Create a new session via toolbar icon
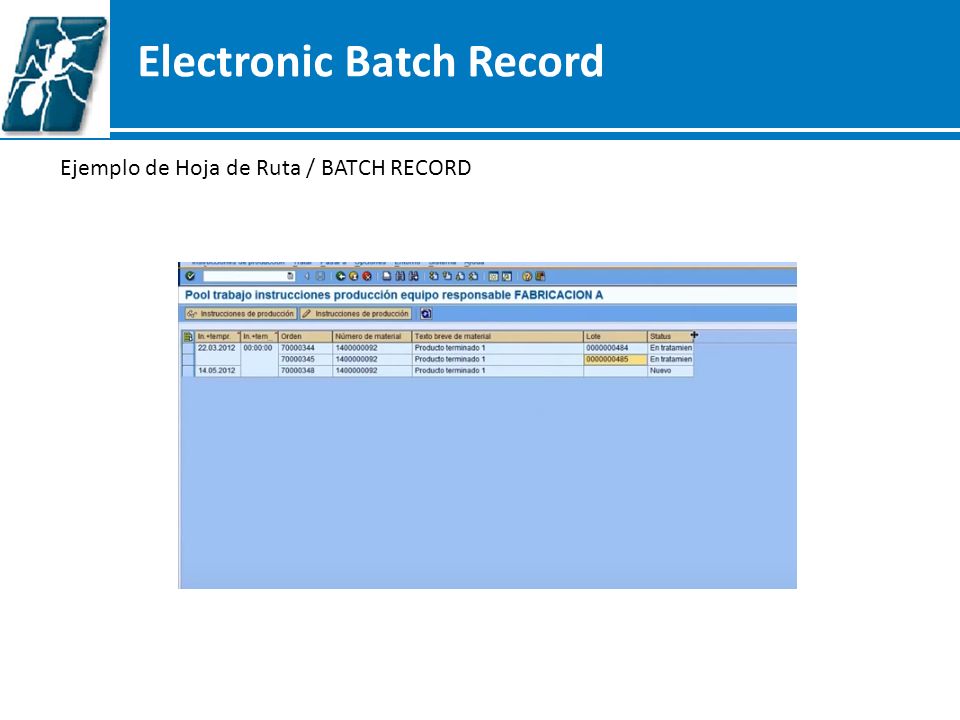 (493, 276)
